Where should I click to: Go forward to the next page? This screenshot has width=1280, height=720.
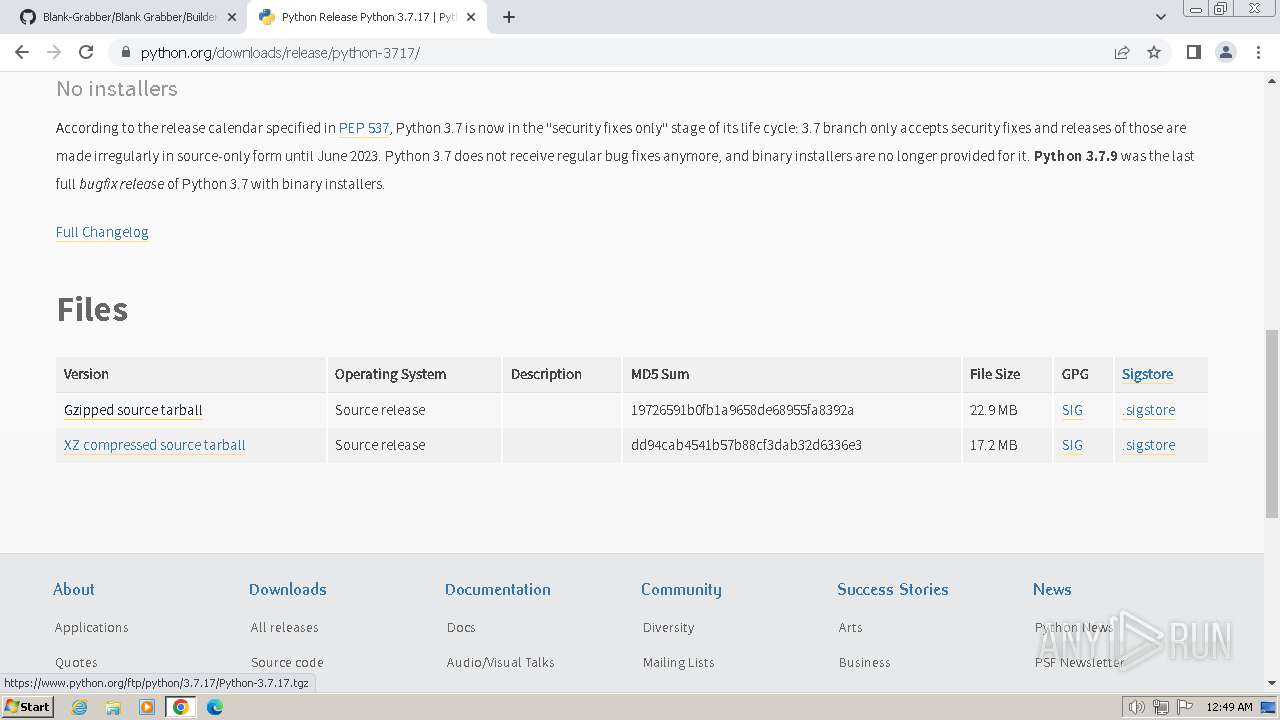tap(54, 52)
